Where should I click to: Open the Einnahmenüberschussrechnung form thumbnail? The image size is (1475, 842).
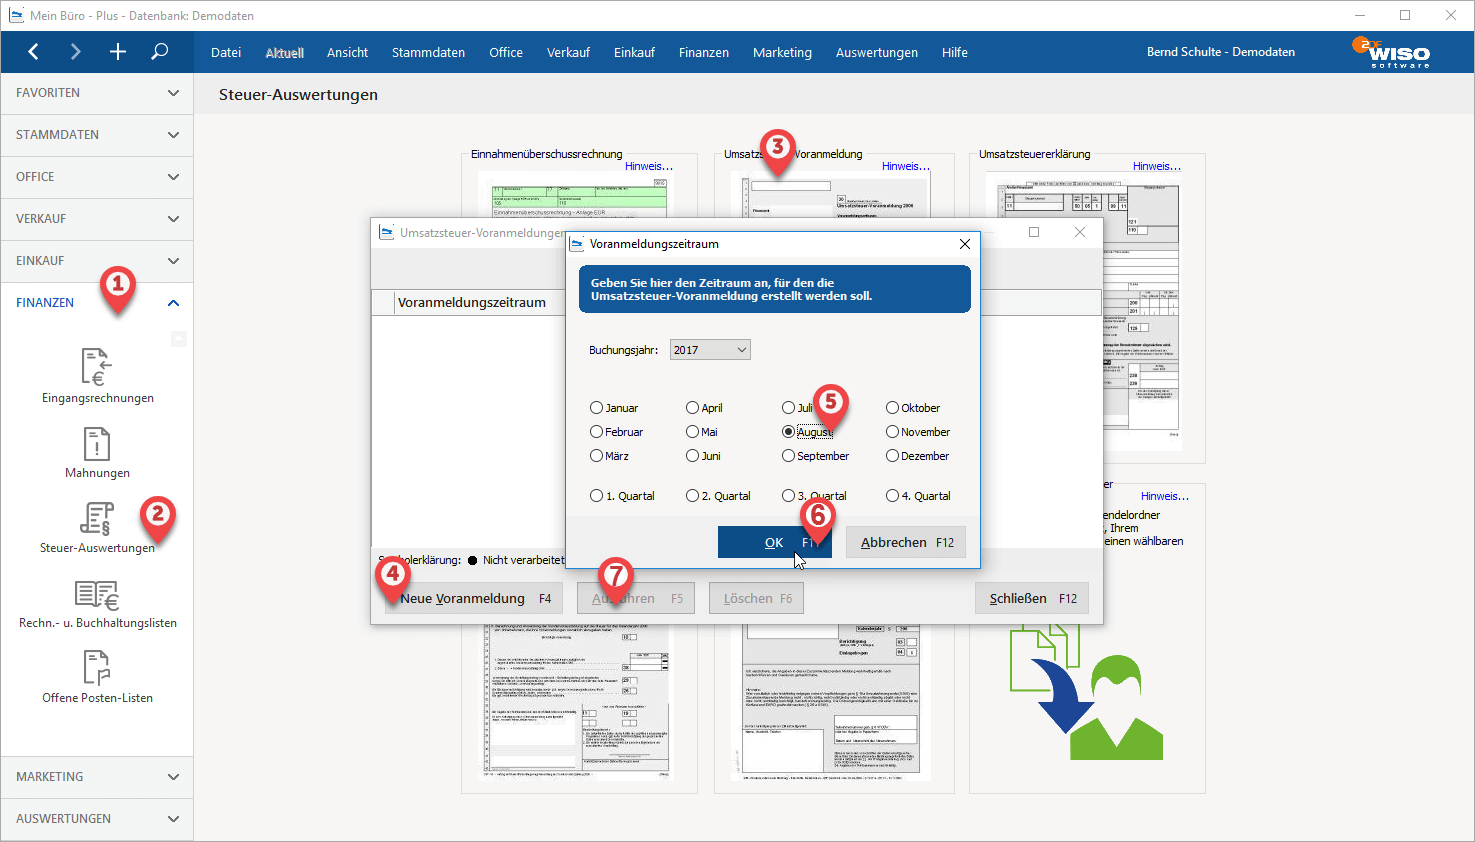coord(574,196)
